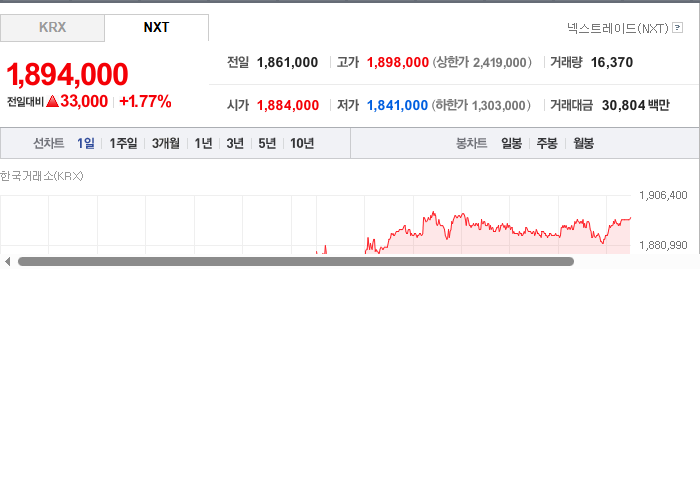
Task: Open the 월봉 candlestick chart
Action: 583,143
